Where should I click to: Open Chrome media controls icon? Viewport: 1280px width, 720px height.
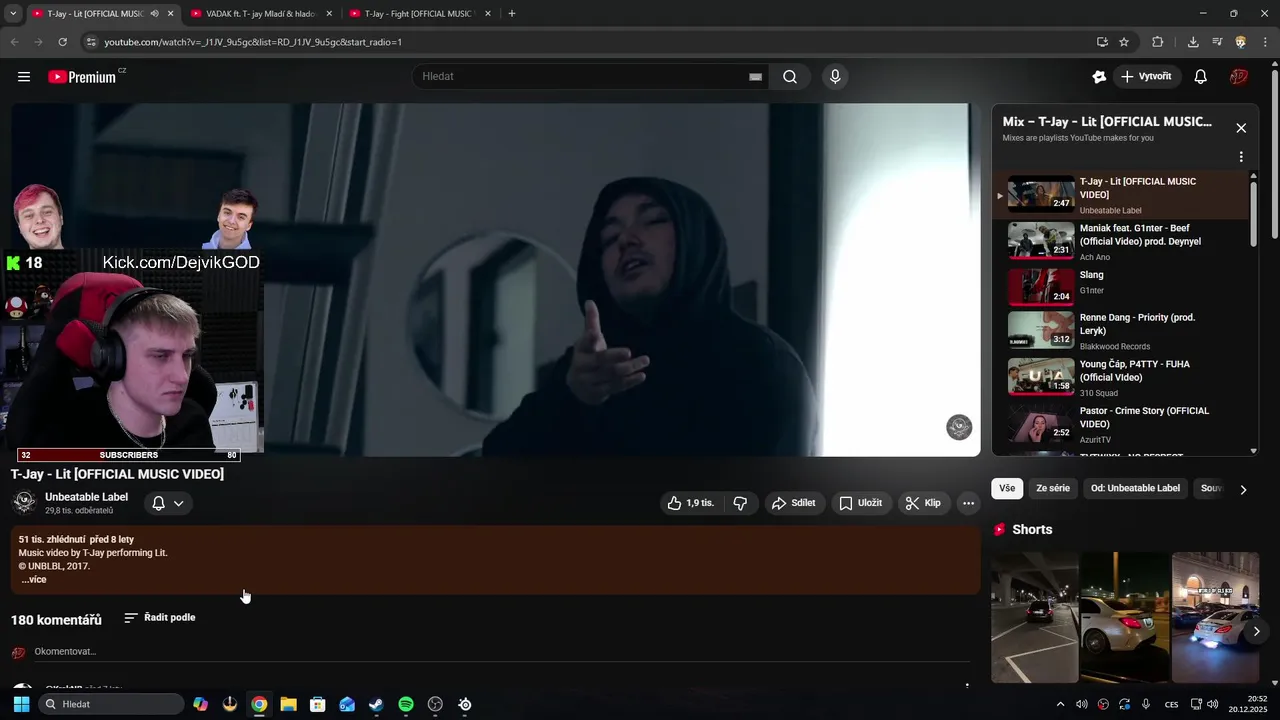1217,42
